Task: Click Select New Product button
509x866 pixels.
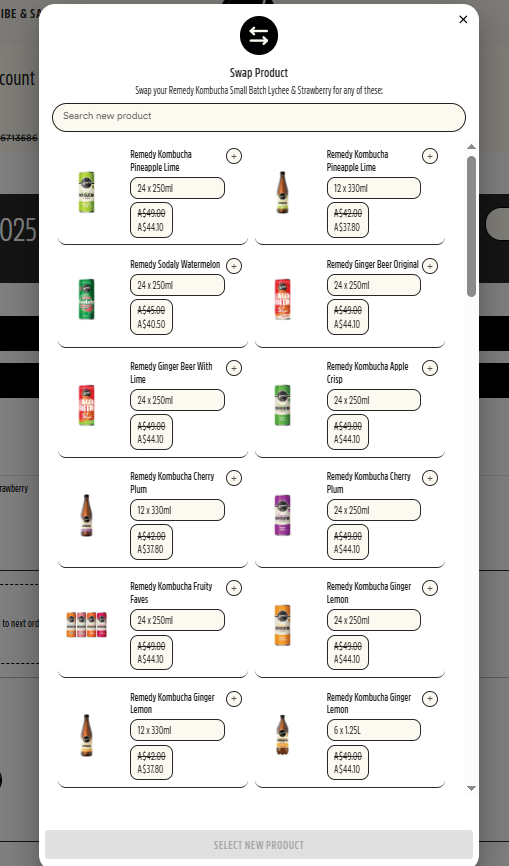Action: click(259, 845)
